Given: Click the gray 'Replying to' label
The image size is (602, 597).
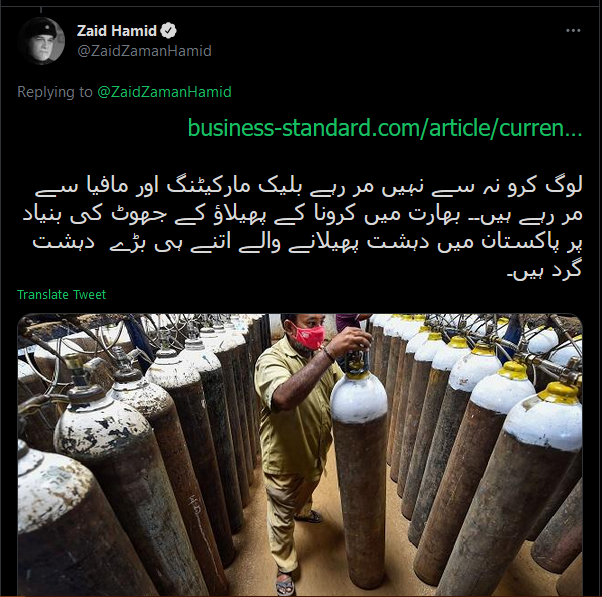Looking at the screenshot, I should tap(55, 92).
